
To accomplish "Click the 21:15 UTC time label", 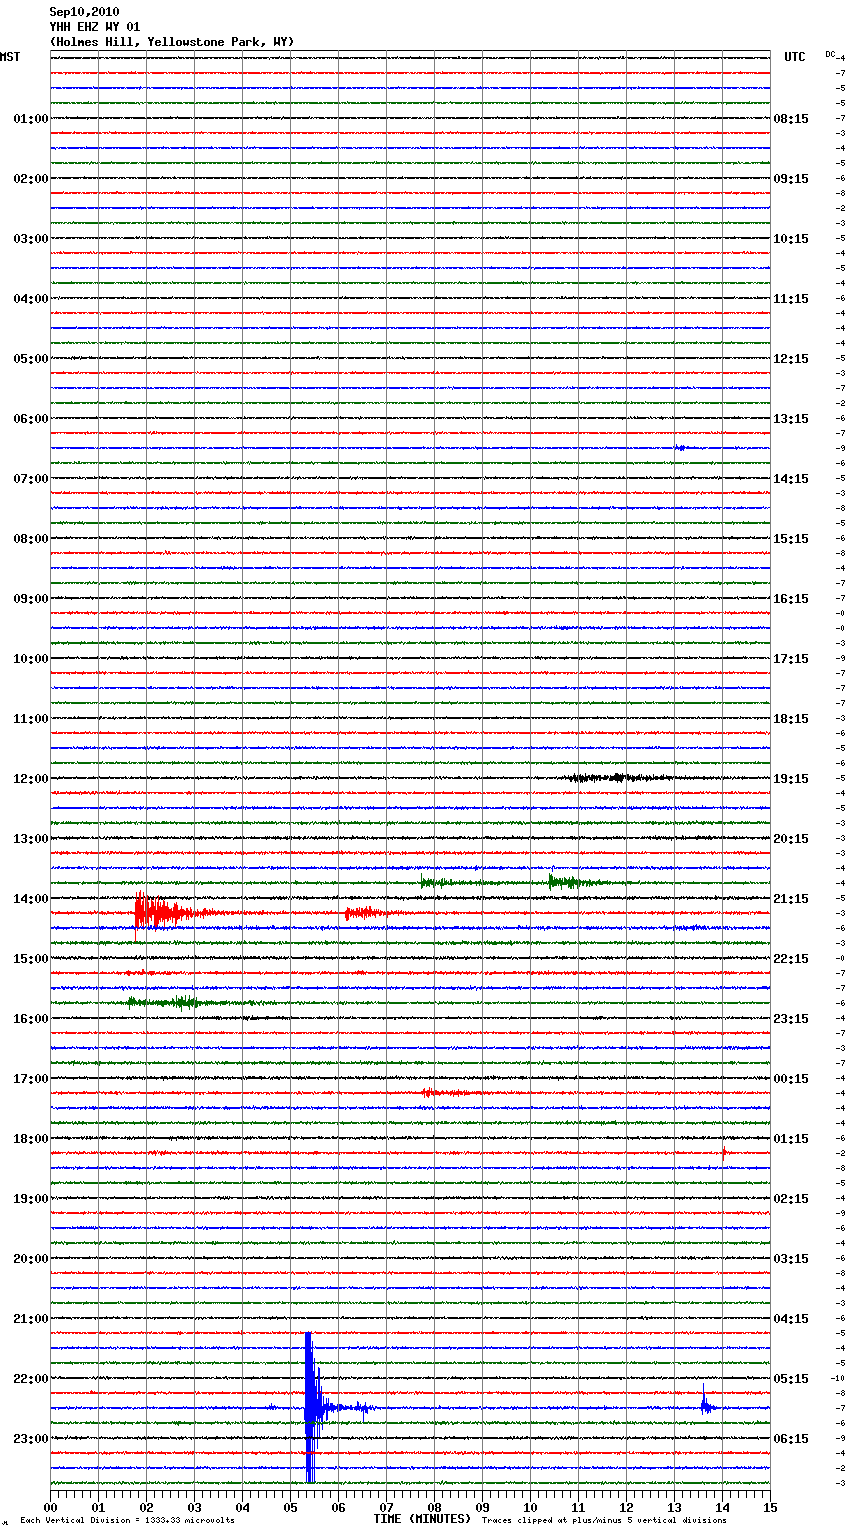I will (x=791, y=899).
